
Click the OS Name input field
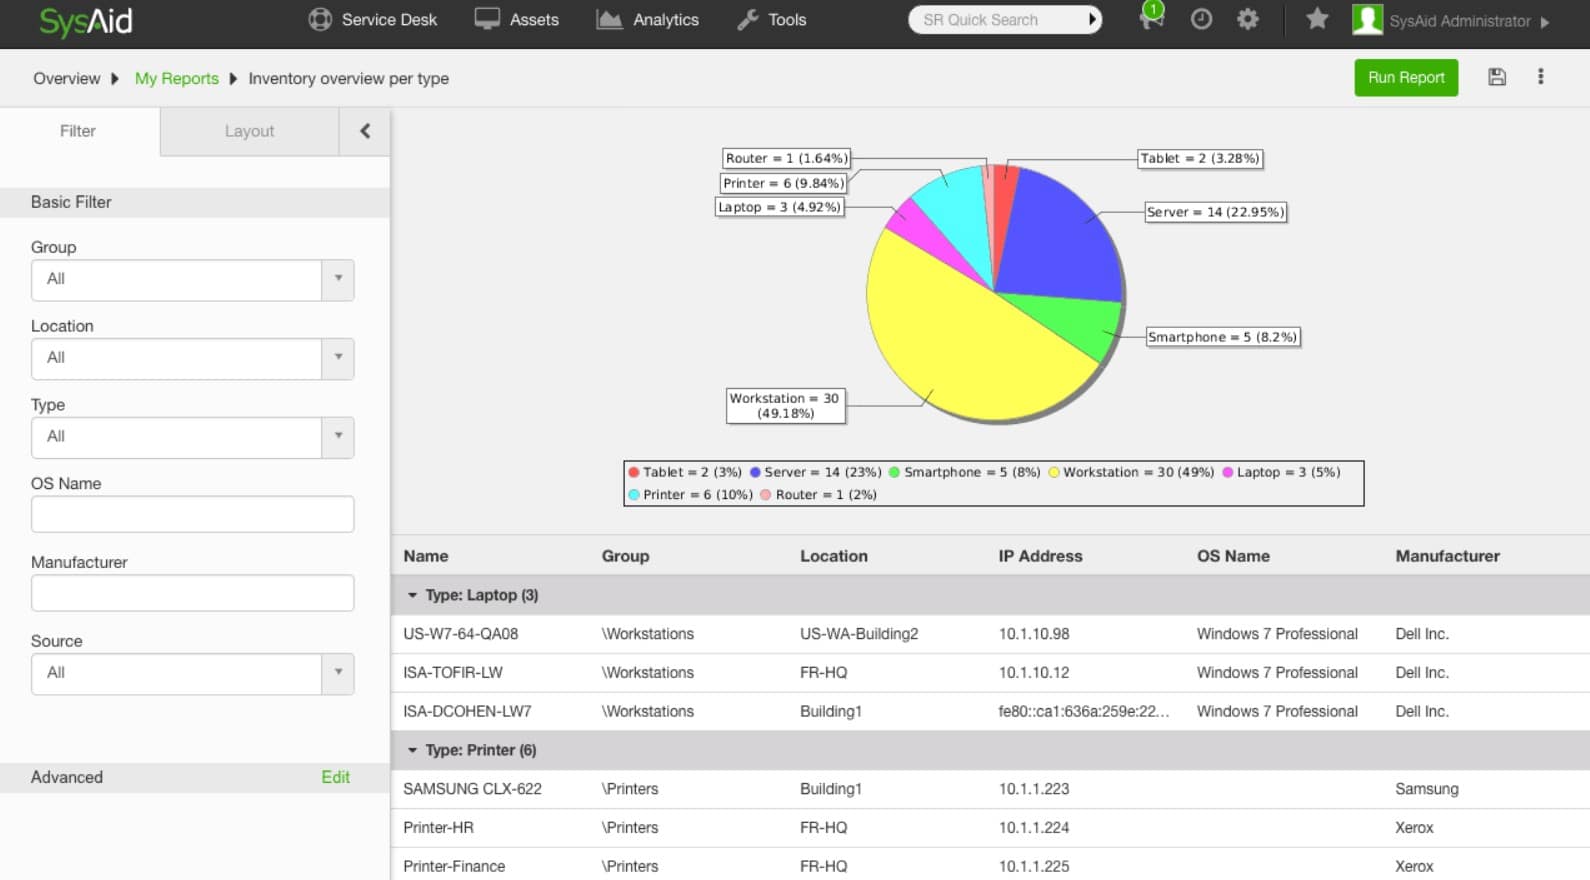192,514
